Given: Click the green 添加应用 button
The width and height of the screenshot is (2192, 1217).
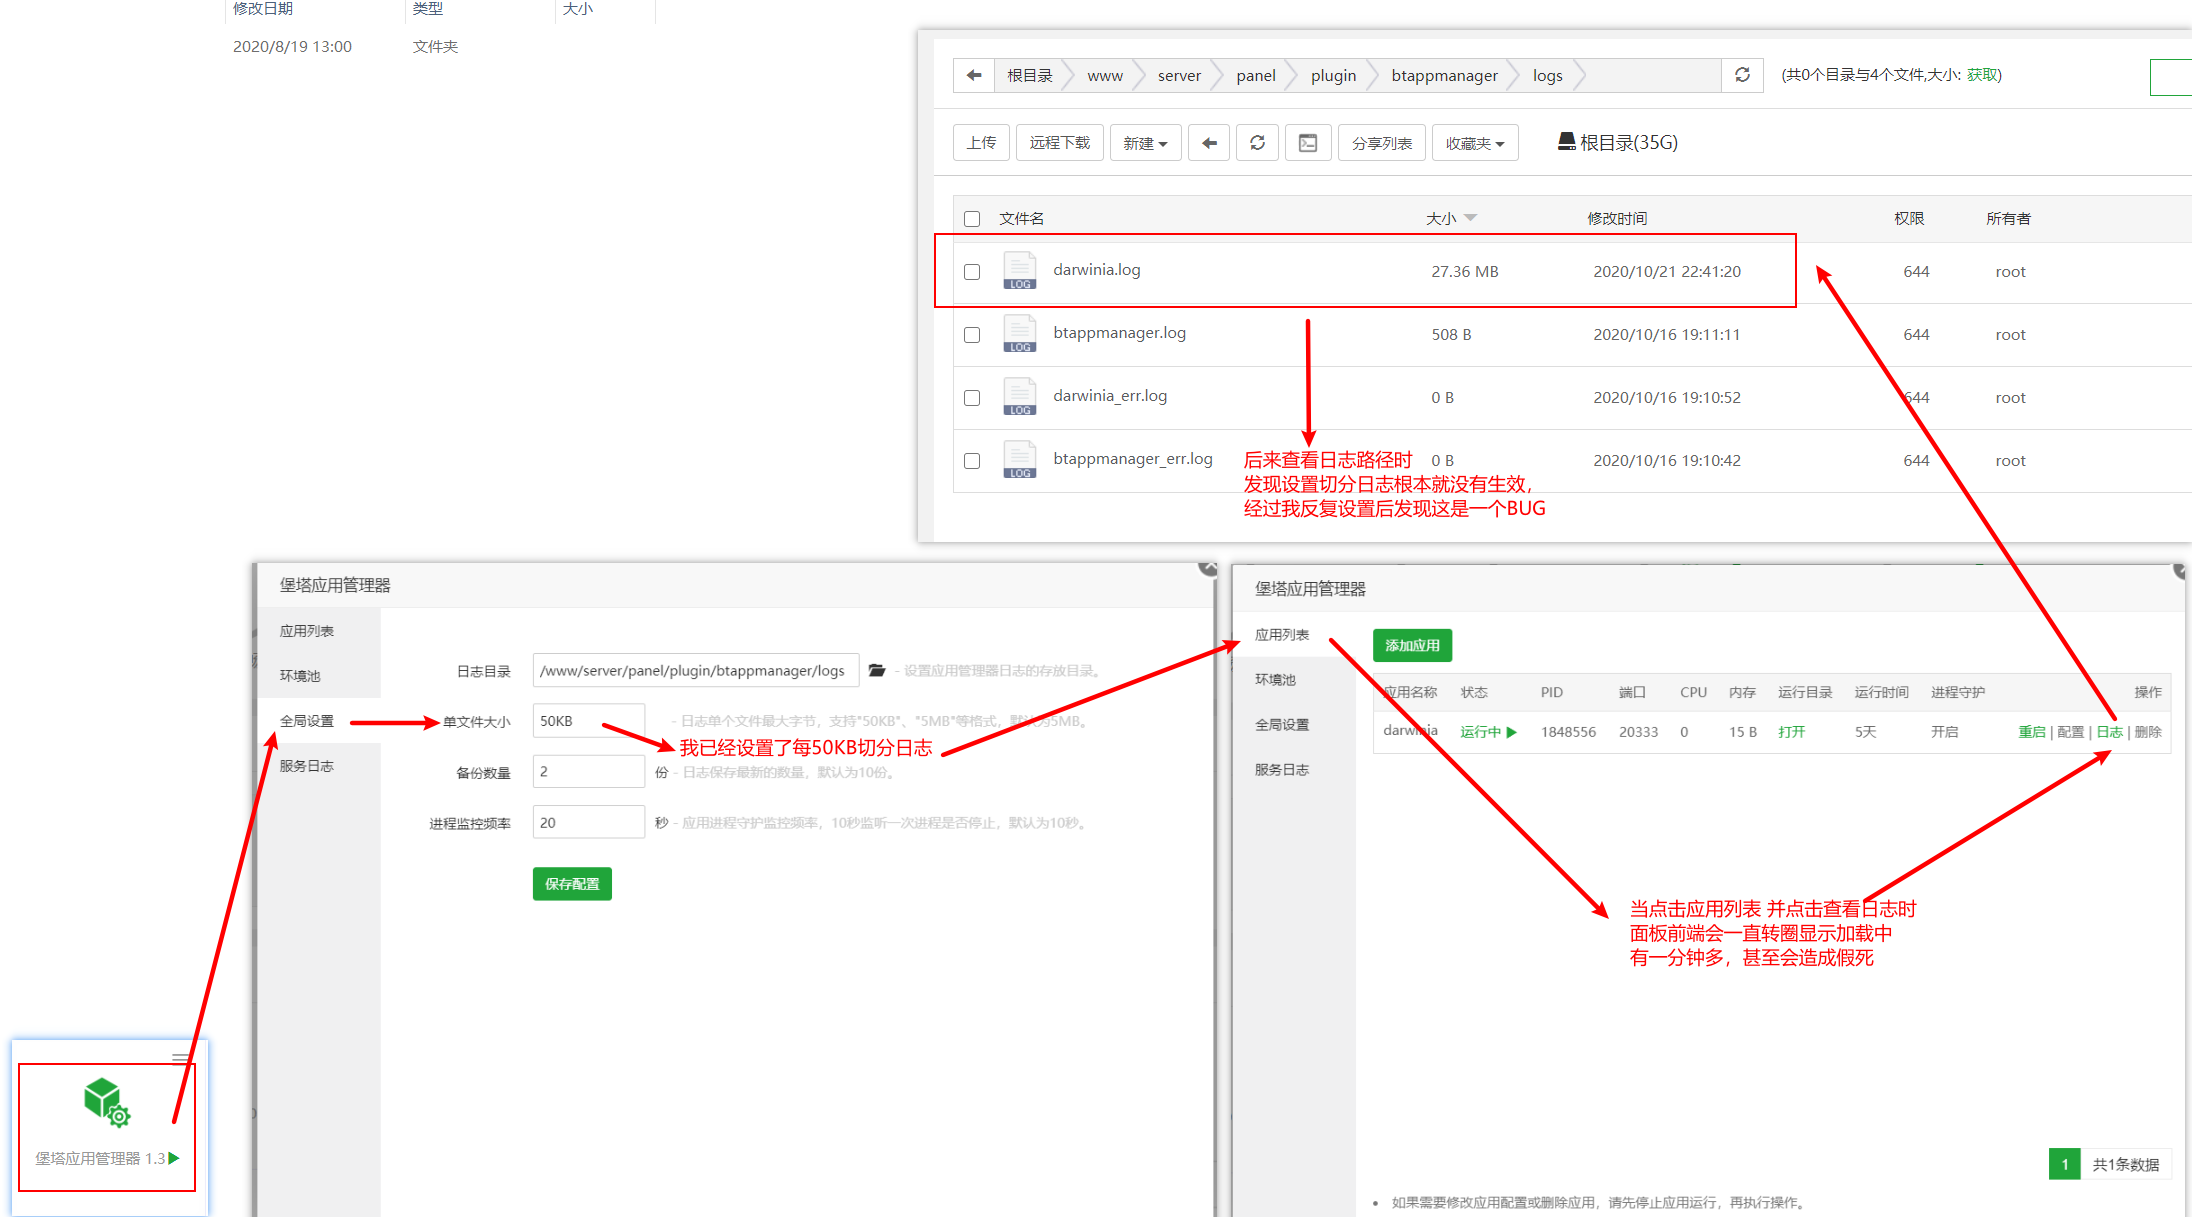Looking at the screenshot, I should coord(1412,646).
